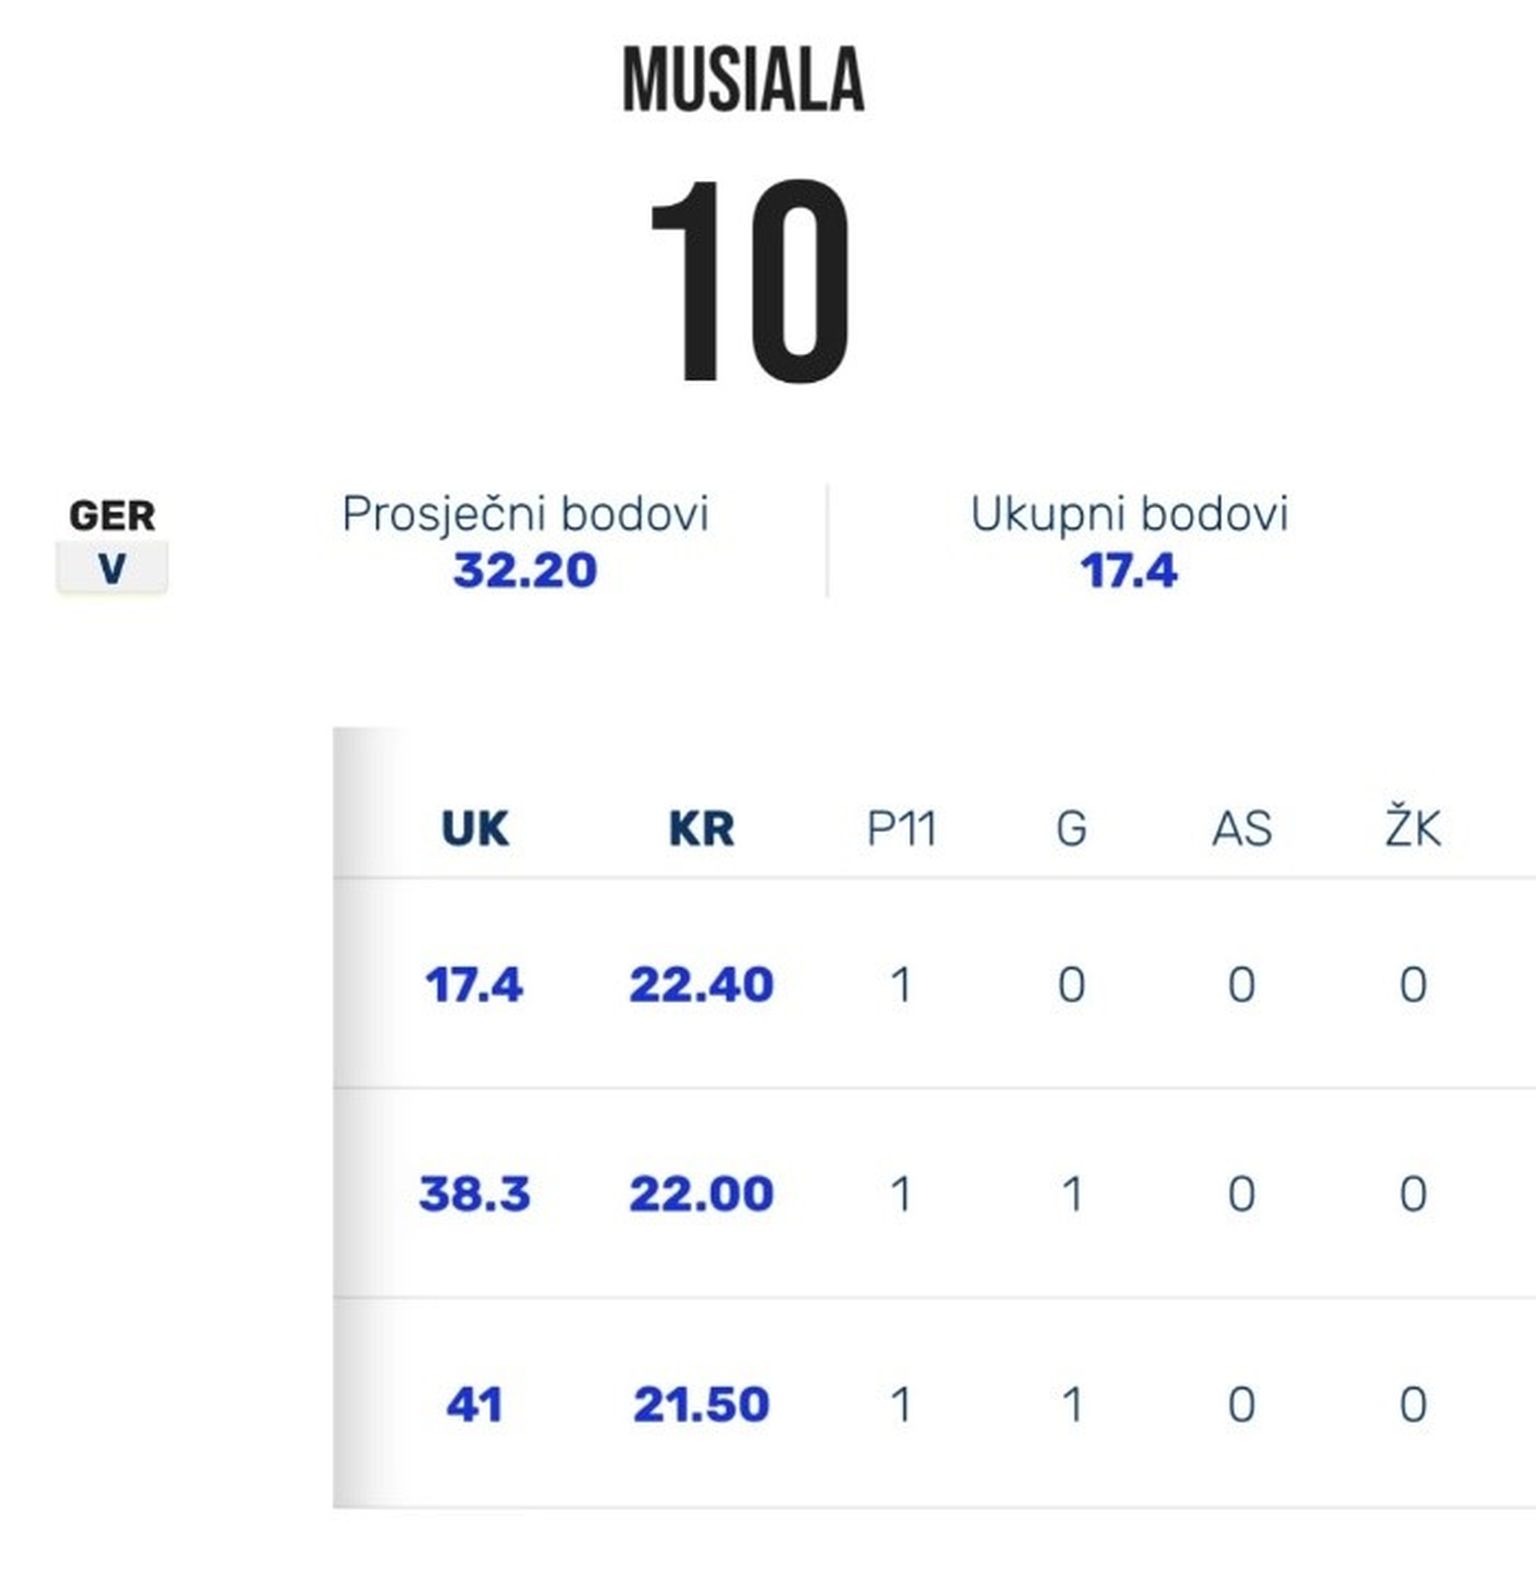Click the P11 column header
The width and height of the screenshot is (1536, 1573).
tap(901, 828)
